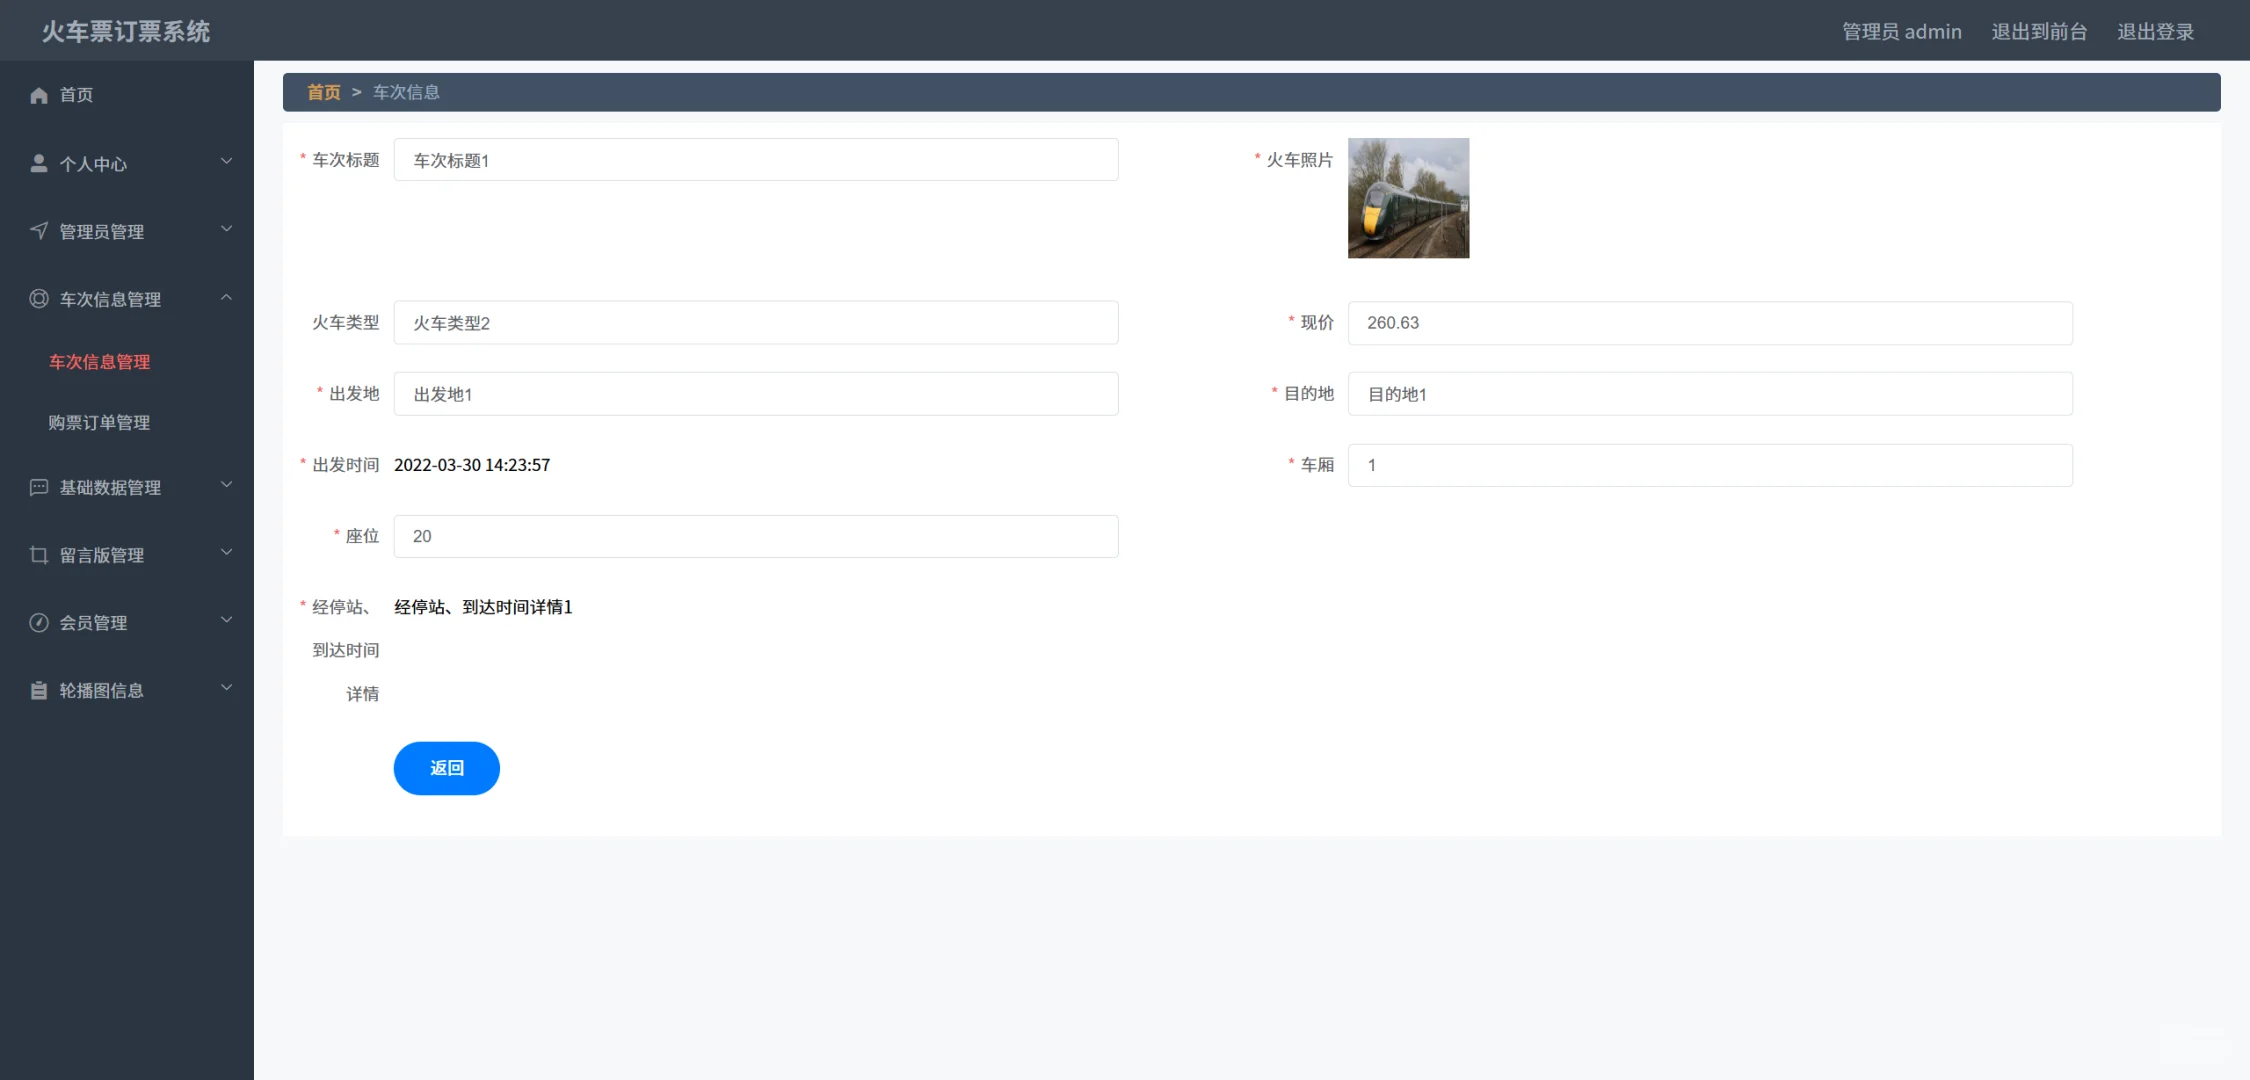Open the 首页 breadcrumb link
The width and height of the screenshot is (2250, 1080).
[322, 91]
